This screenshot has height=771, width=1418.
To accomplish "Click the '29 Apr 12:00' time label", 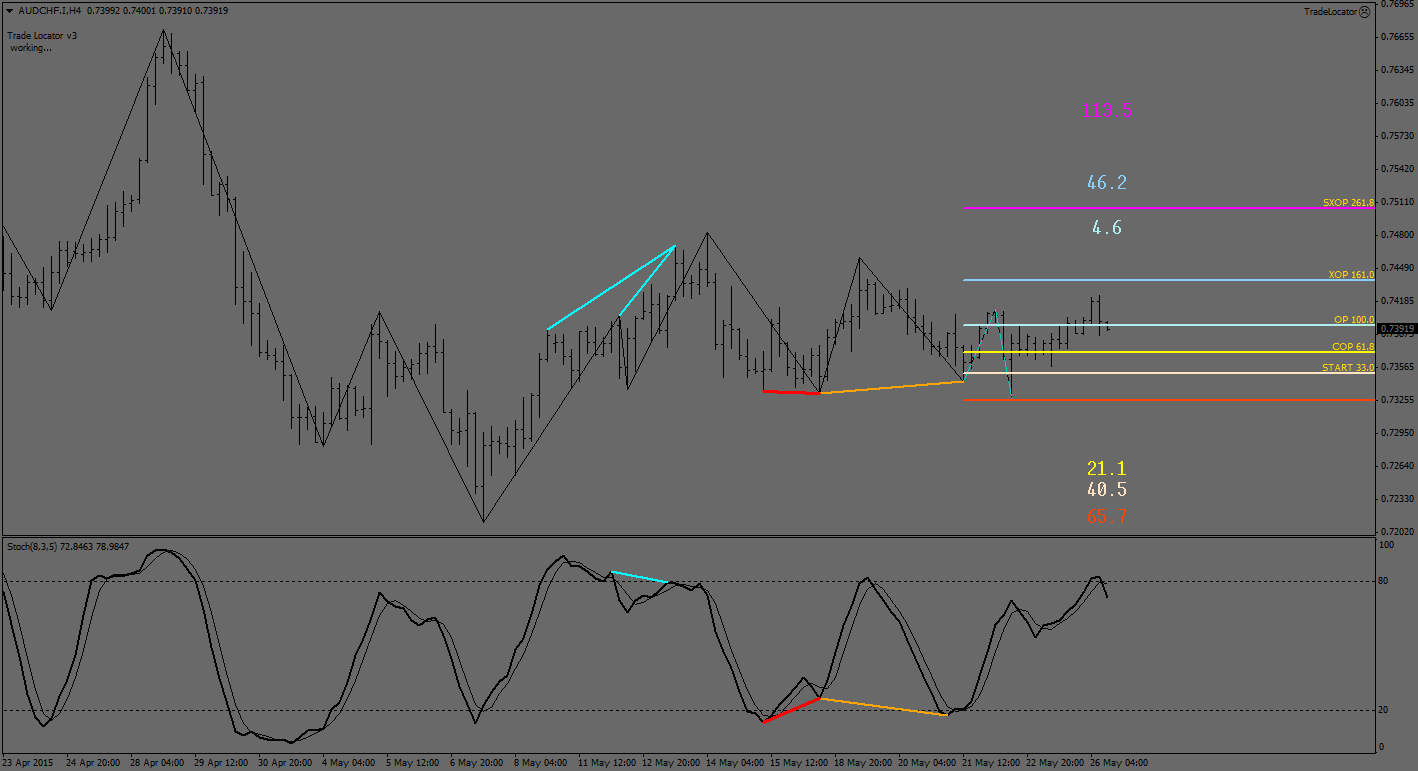I will (222, 762).
